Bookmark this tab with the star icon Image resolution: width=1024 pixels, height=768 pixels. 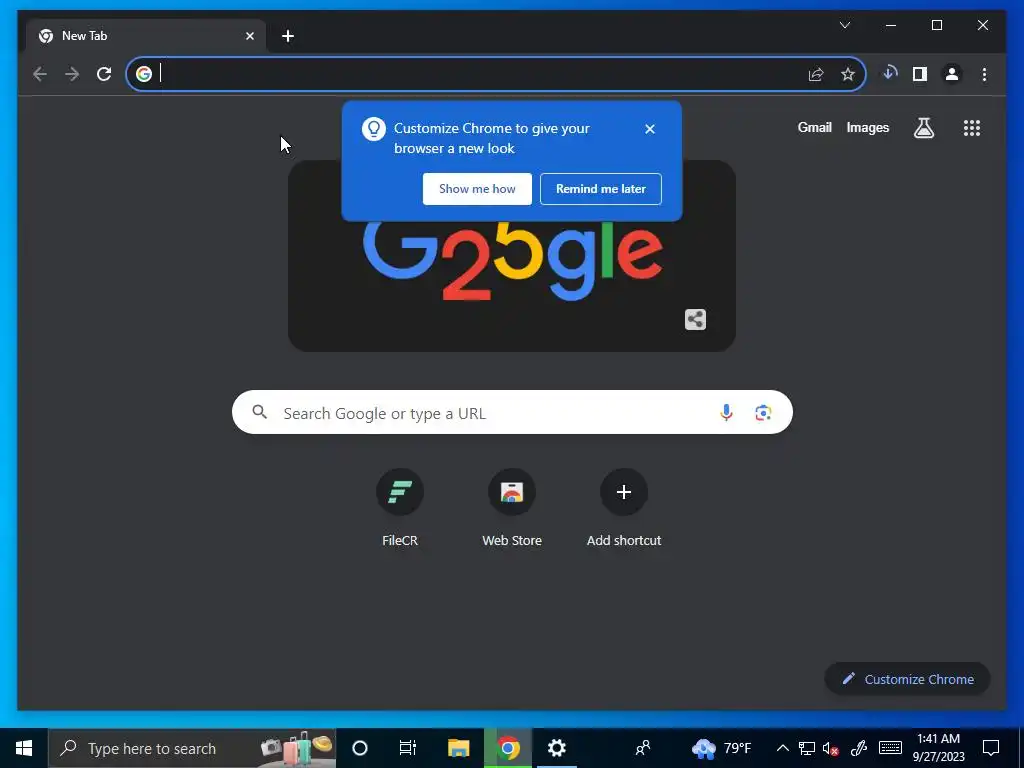point(848,74)
